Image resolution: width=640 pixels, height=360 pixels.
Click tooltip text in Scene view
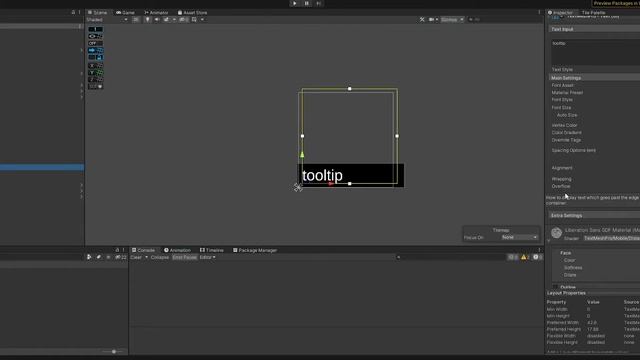[x=322, y=176]
